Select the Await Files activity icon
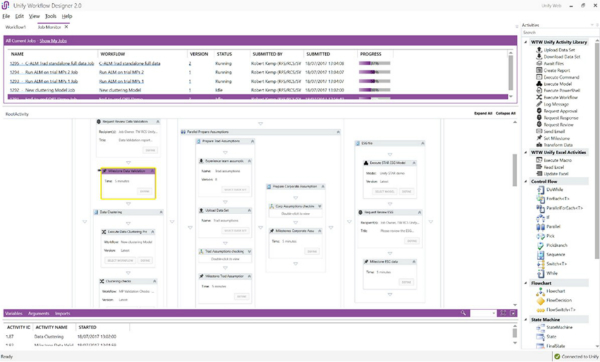 point(539,64)
